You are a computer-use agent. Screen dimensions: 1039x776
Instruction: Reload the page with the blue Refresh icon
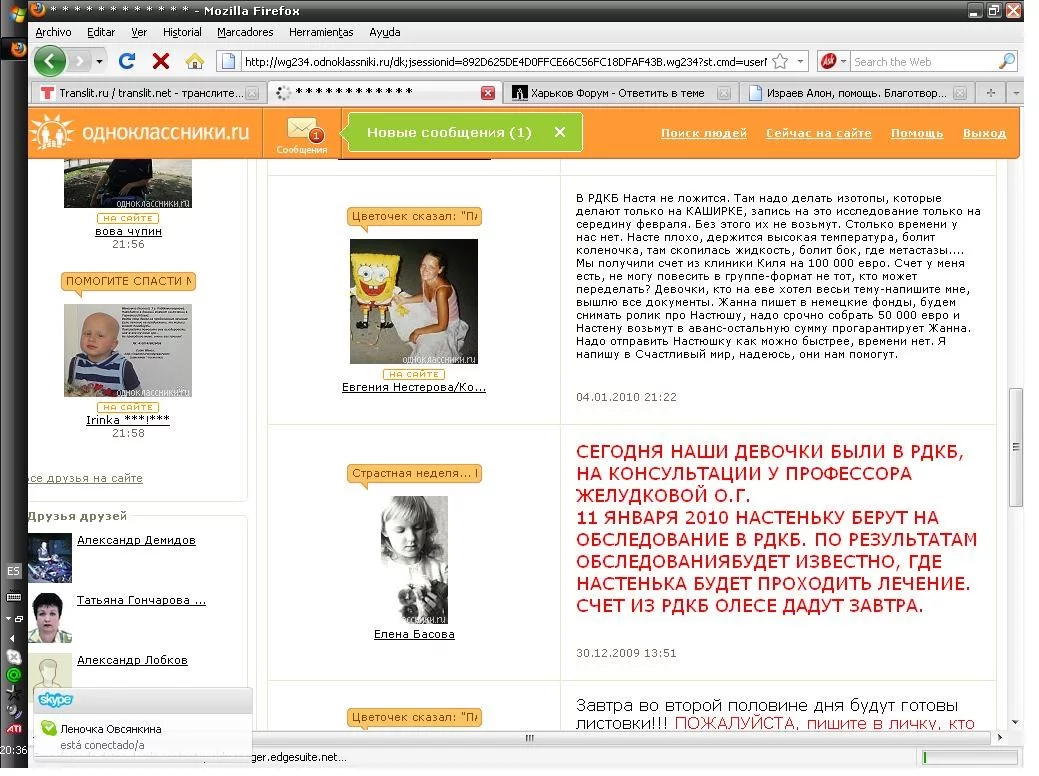pos(127,62)
